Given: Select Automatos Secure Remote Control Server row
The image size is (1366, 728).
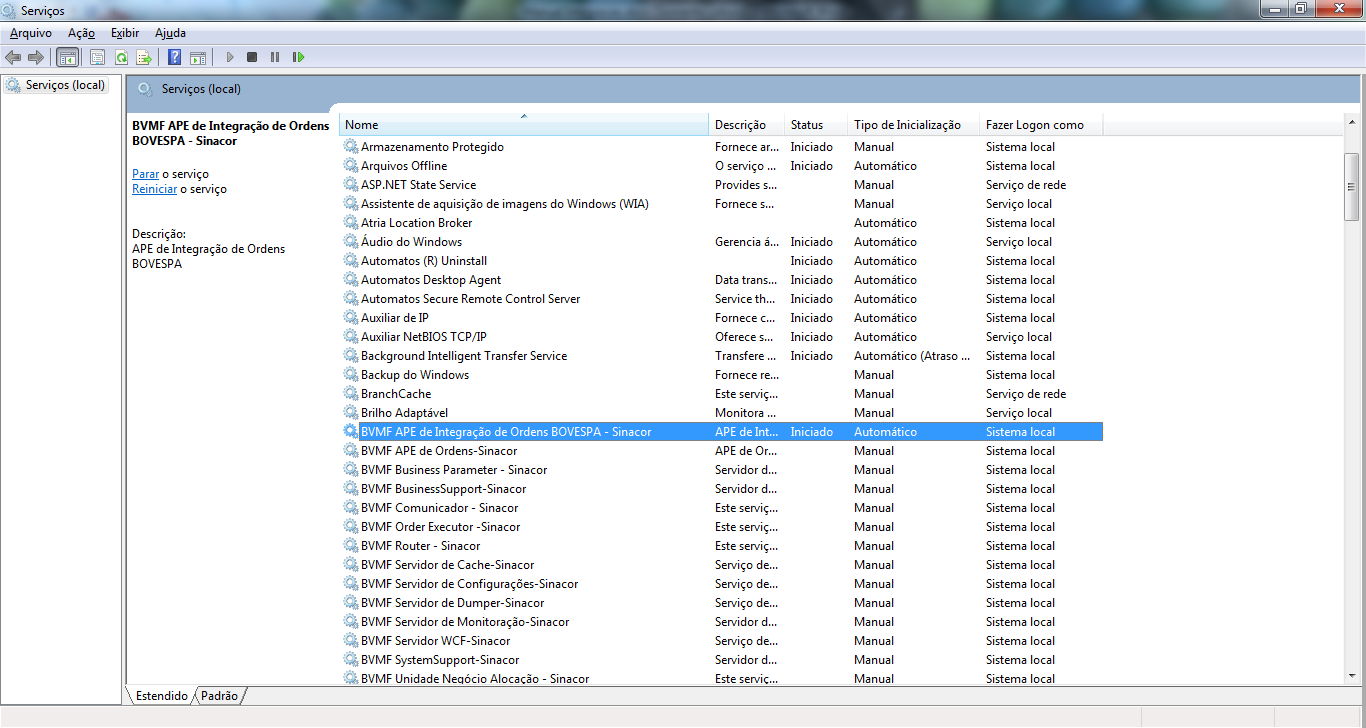Looking at the screenshot, I should click(x=722, y=299).
